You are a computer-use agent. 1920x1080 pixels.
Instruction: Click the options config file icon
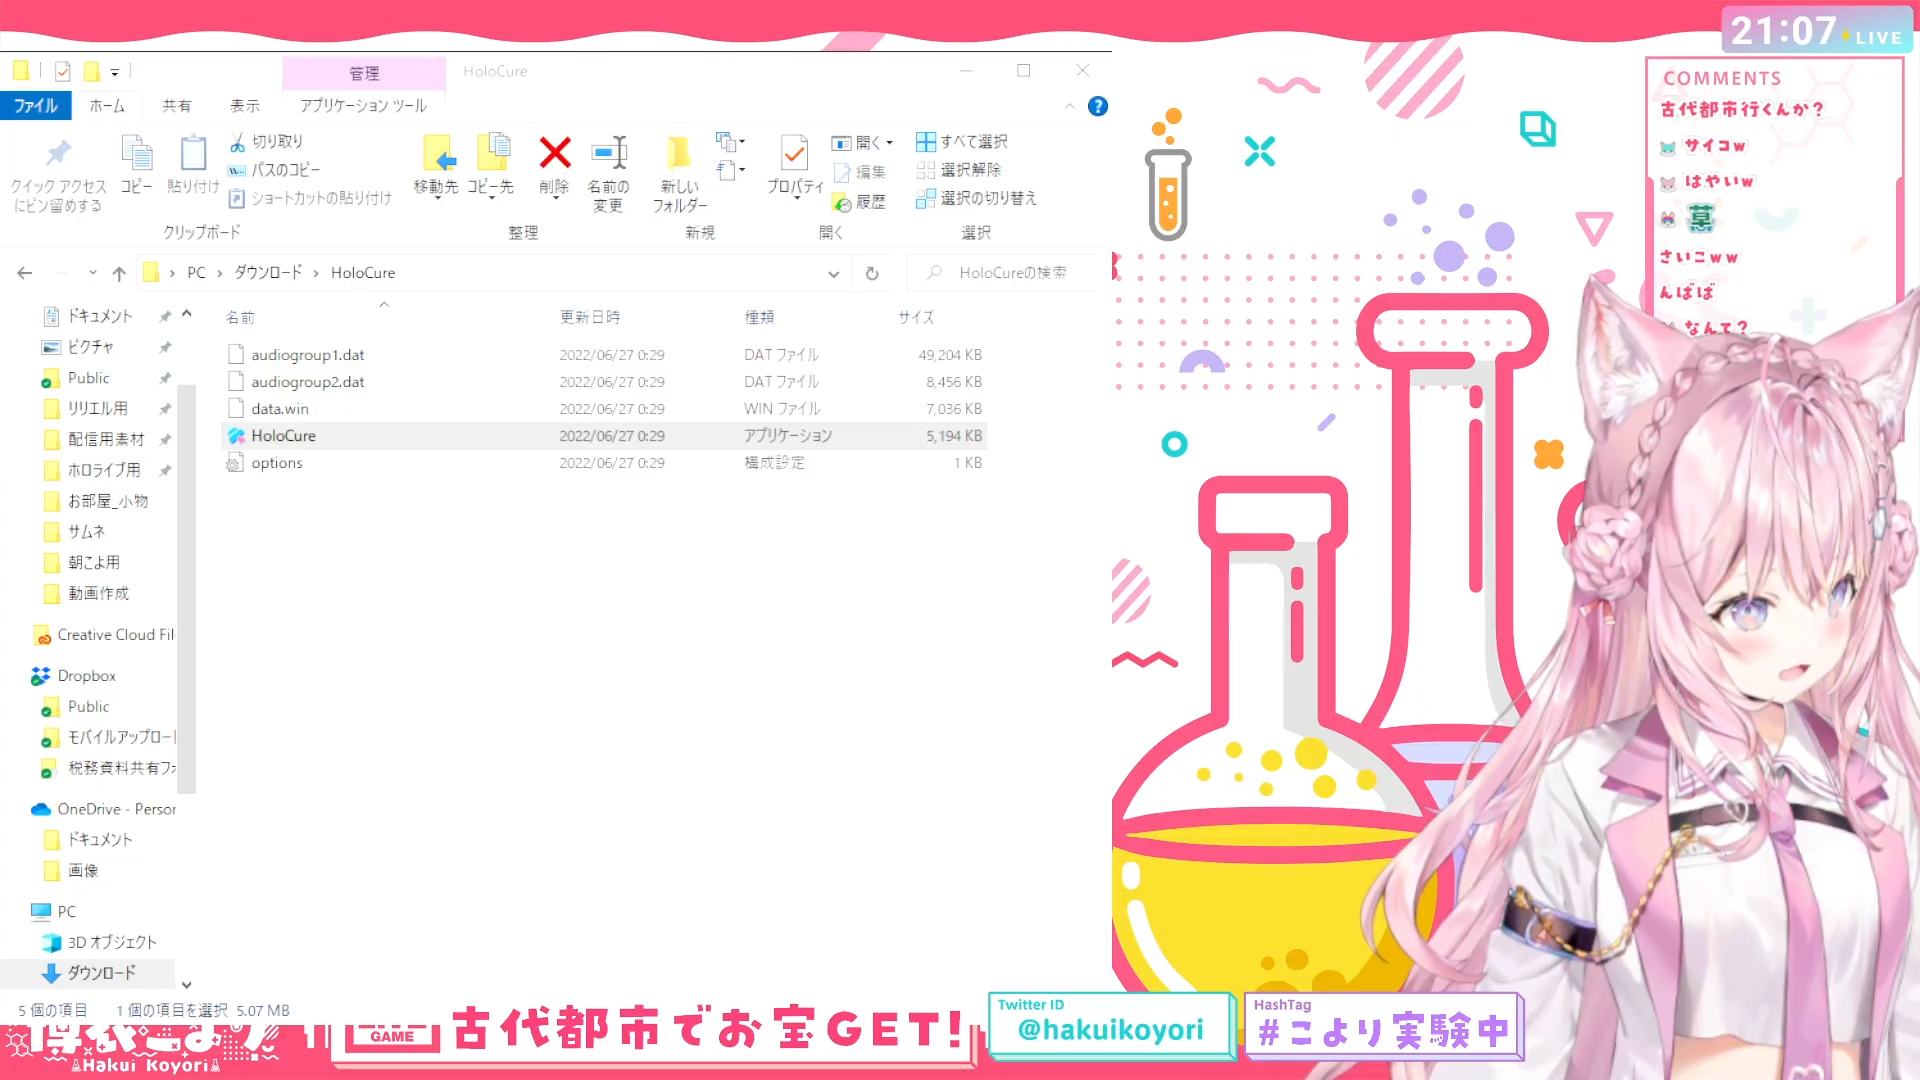pos(236,463)
